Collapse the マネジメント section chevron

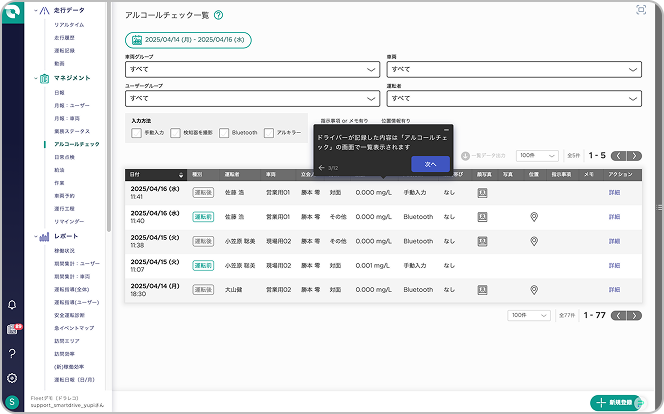point(36,78)
